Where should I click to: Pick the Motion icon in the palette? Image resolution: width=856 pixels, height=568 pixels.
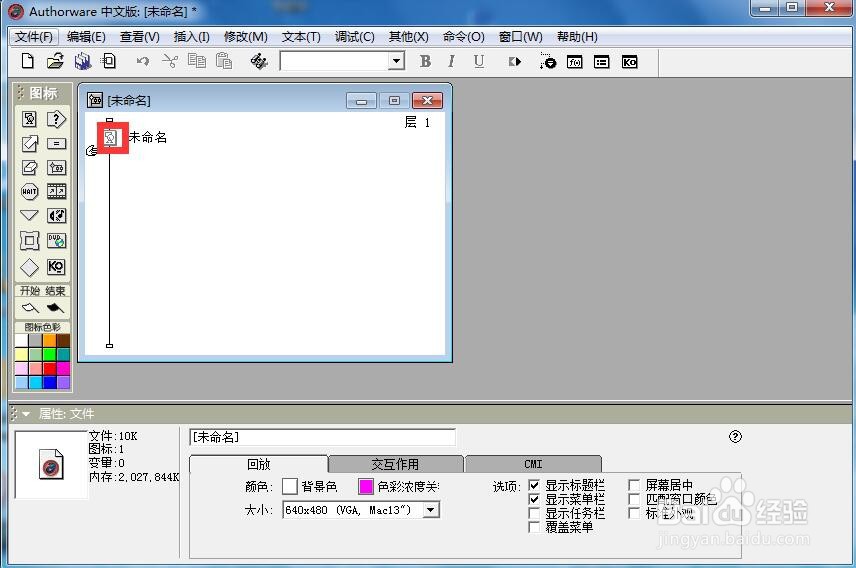coord(29,144)
